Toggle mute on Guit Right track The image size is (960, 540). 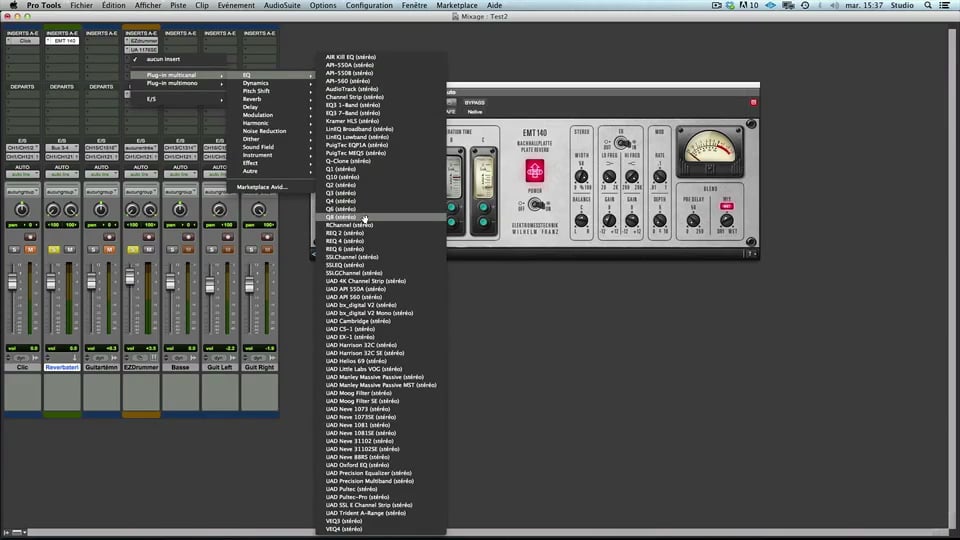(267, 249)
